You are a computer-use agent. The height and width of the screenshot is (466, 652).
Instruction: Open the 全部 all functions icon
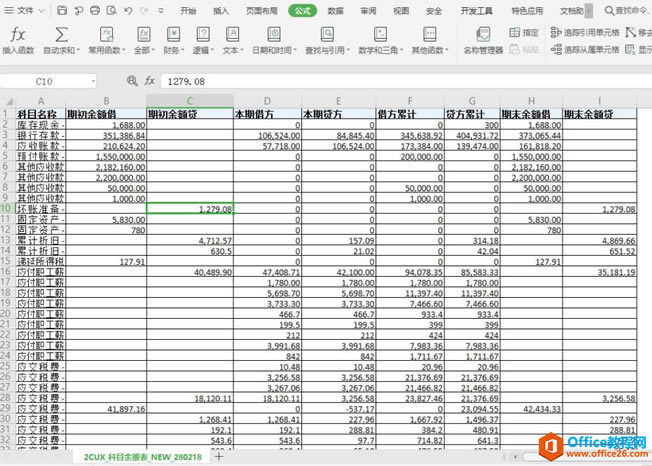[144, 35]
